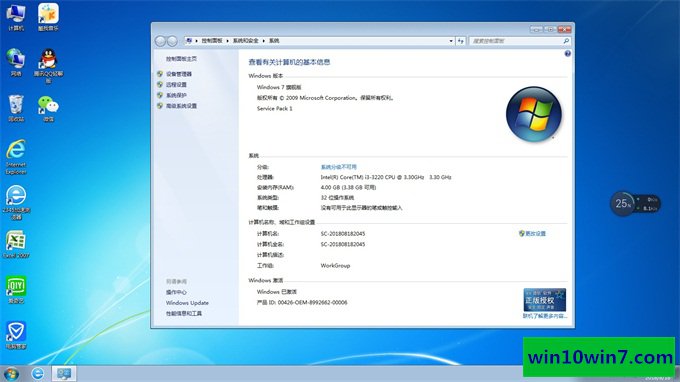Open the Excel 2007 desktop shortcut
The width and height of the screenshot is (680, 382).
coord(16,245)
